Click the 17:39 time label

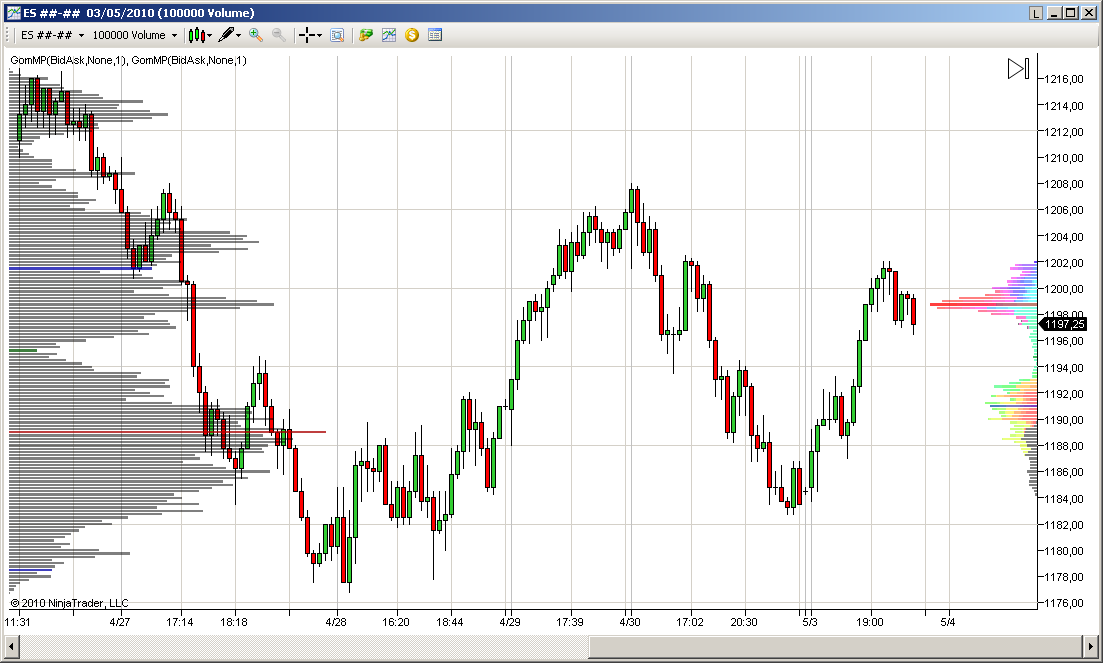point(570,622)
